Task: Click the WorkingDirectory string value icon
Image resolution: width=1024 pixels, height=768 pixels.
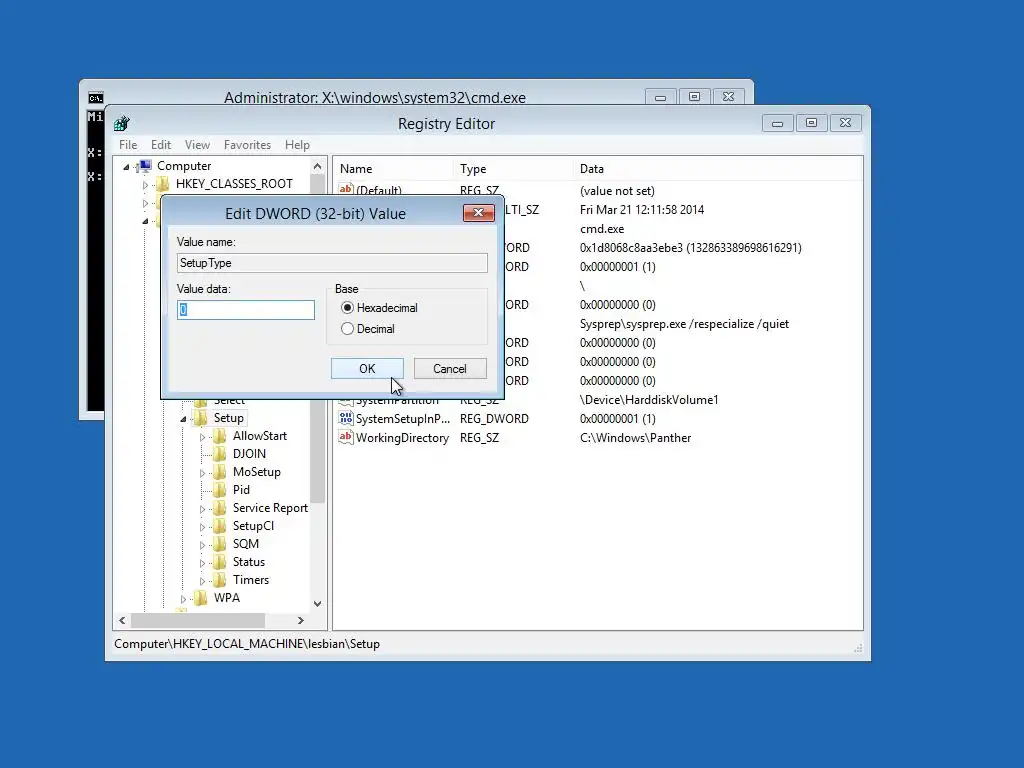Action: [345, 438]
